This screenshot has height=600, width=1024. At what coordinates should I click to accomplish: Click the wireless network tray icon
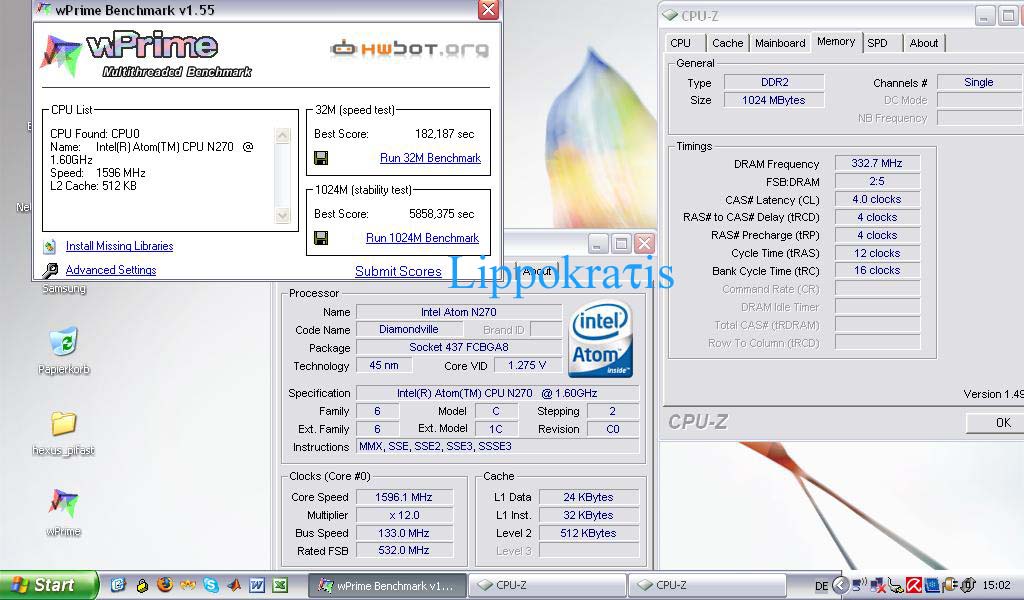(x=859, y=585)
